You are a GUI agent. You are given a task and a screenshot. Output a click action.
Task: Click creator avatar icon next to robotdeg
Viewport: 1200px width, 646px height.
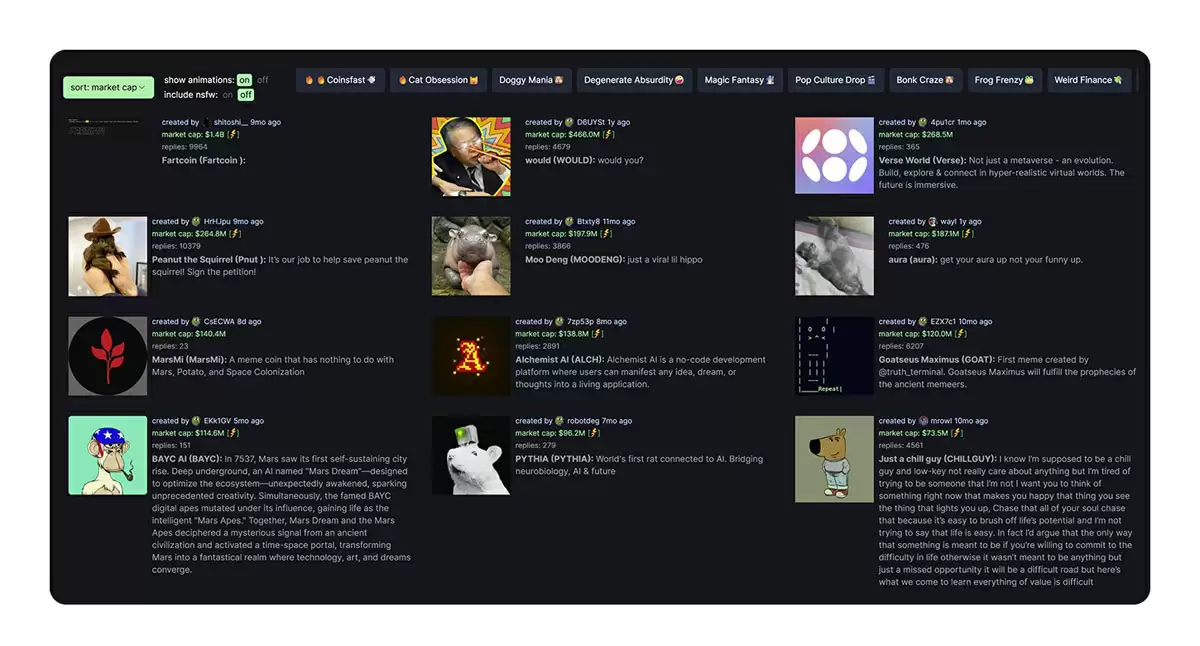click(x=560, y=421)
